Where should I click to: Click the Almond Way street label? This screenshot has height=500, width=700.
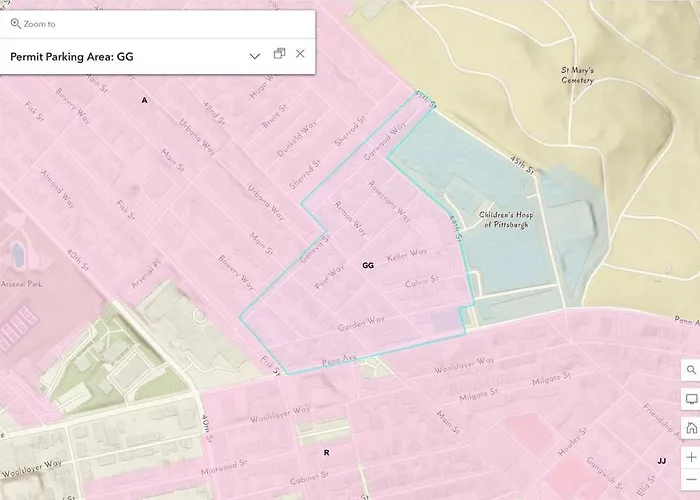[58, 189]
